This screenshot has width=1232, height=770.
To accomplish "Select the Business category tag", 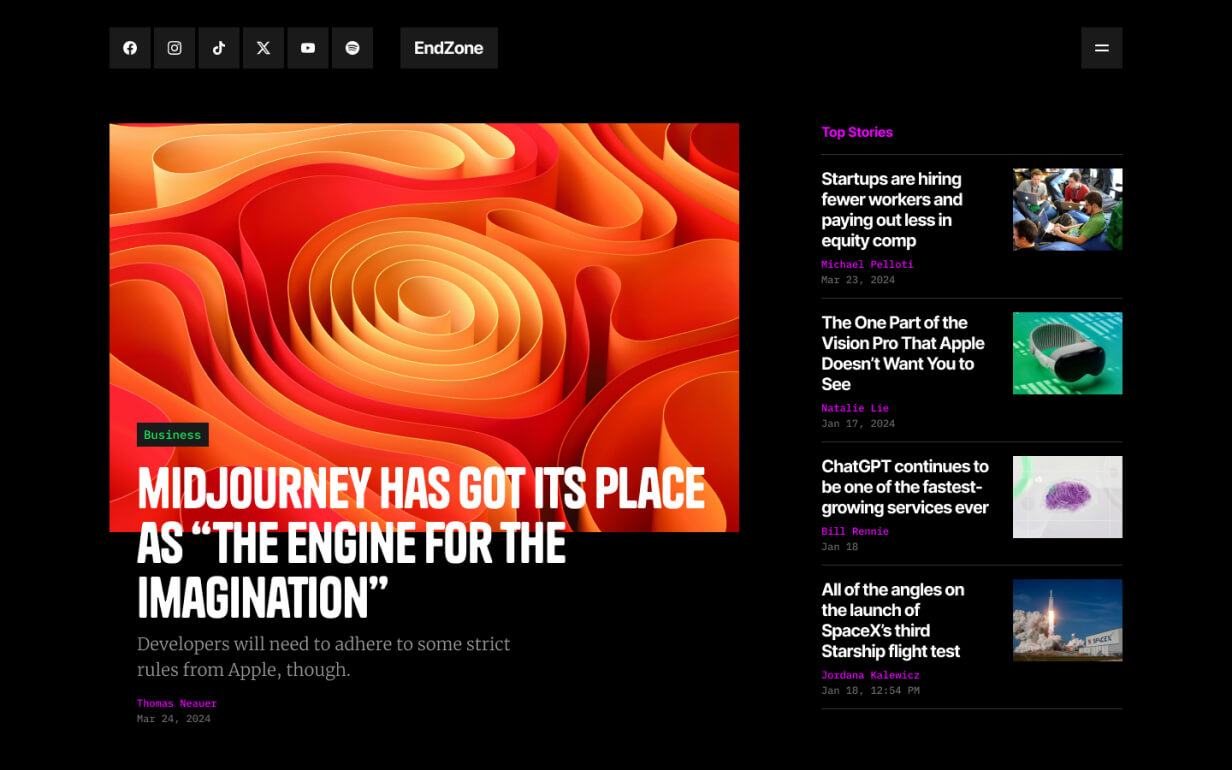I will 173,435.
